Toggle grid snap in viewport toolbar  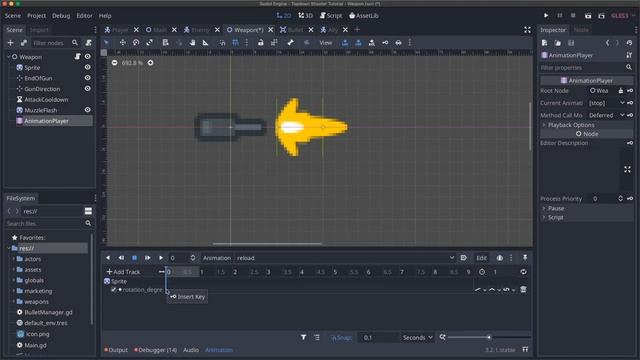(x=235, y=42)
